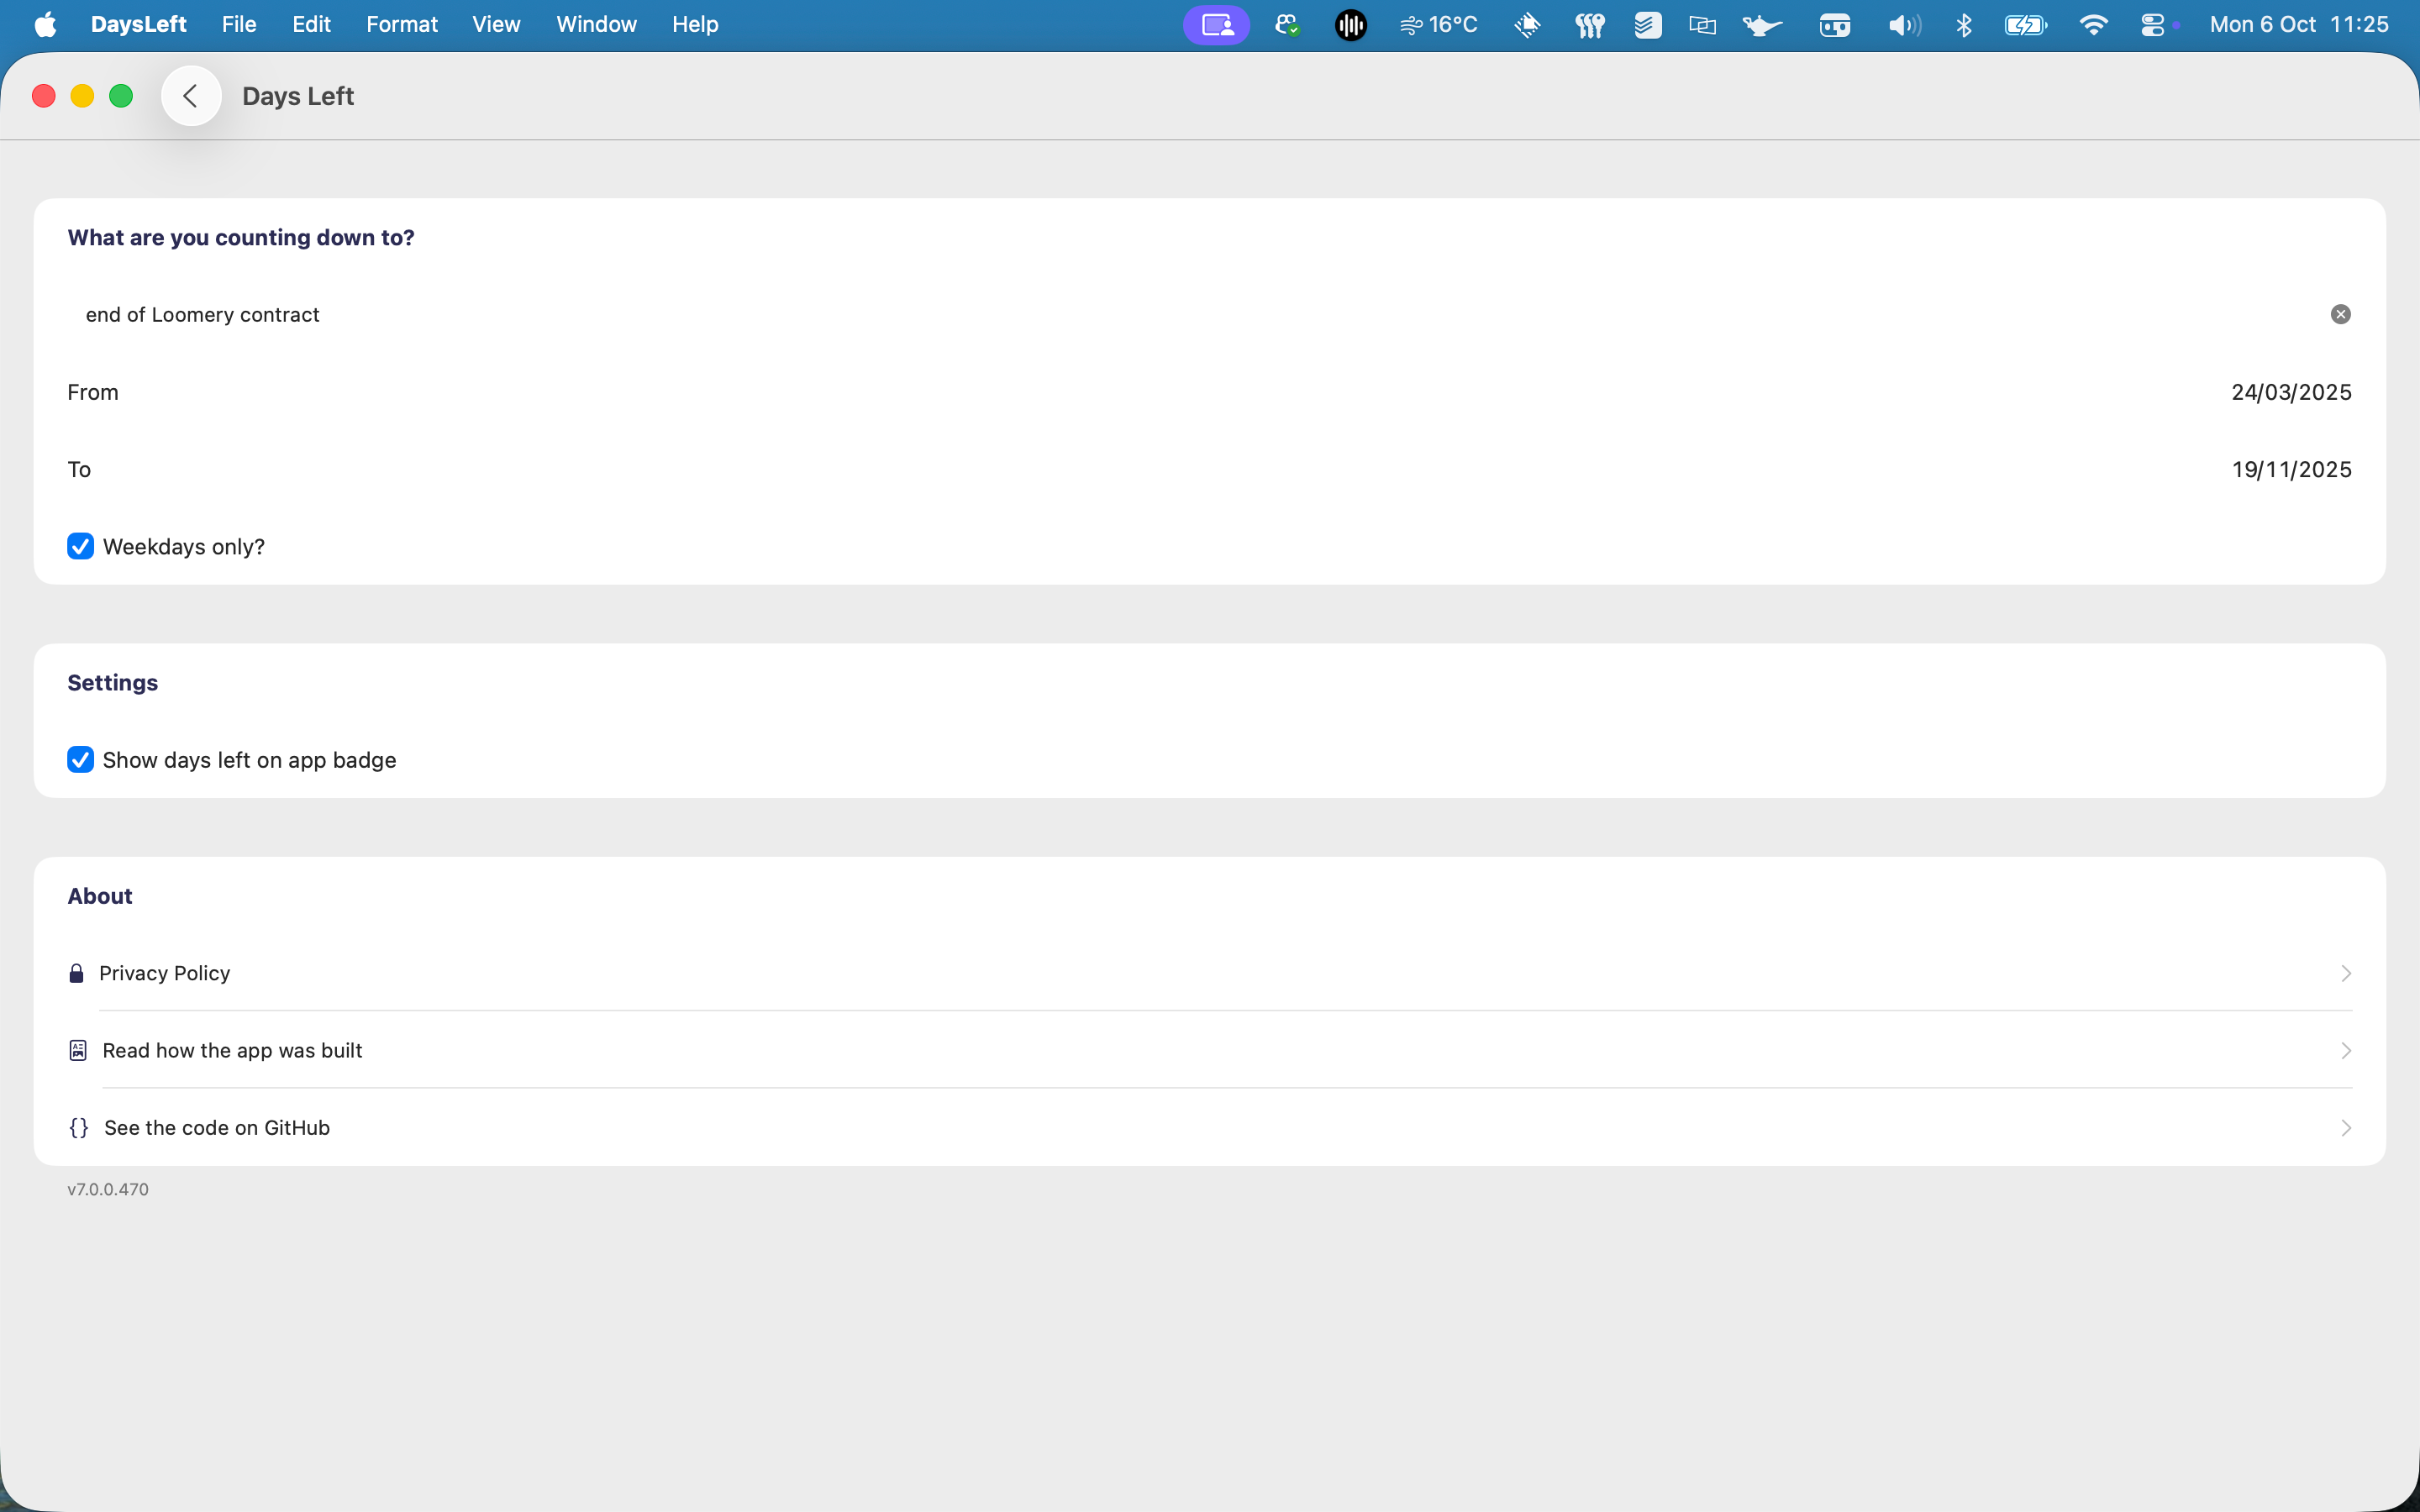Minimize the window with the yellow button
The width and height of the screenshot is (2420, 1512).
(x=82, y=96)
